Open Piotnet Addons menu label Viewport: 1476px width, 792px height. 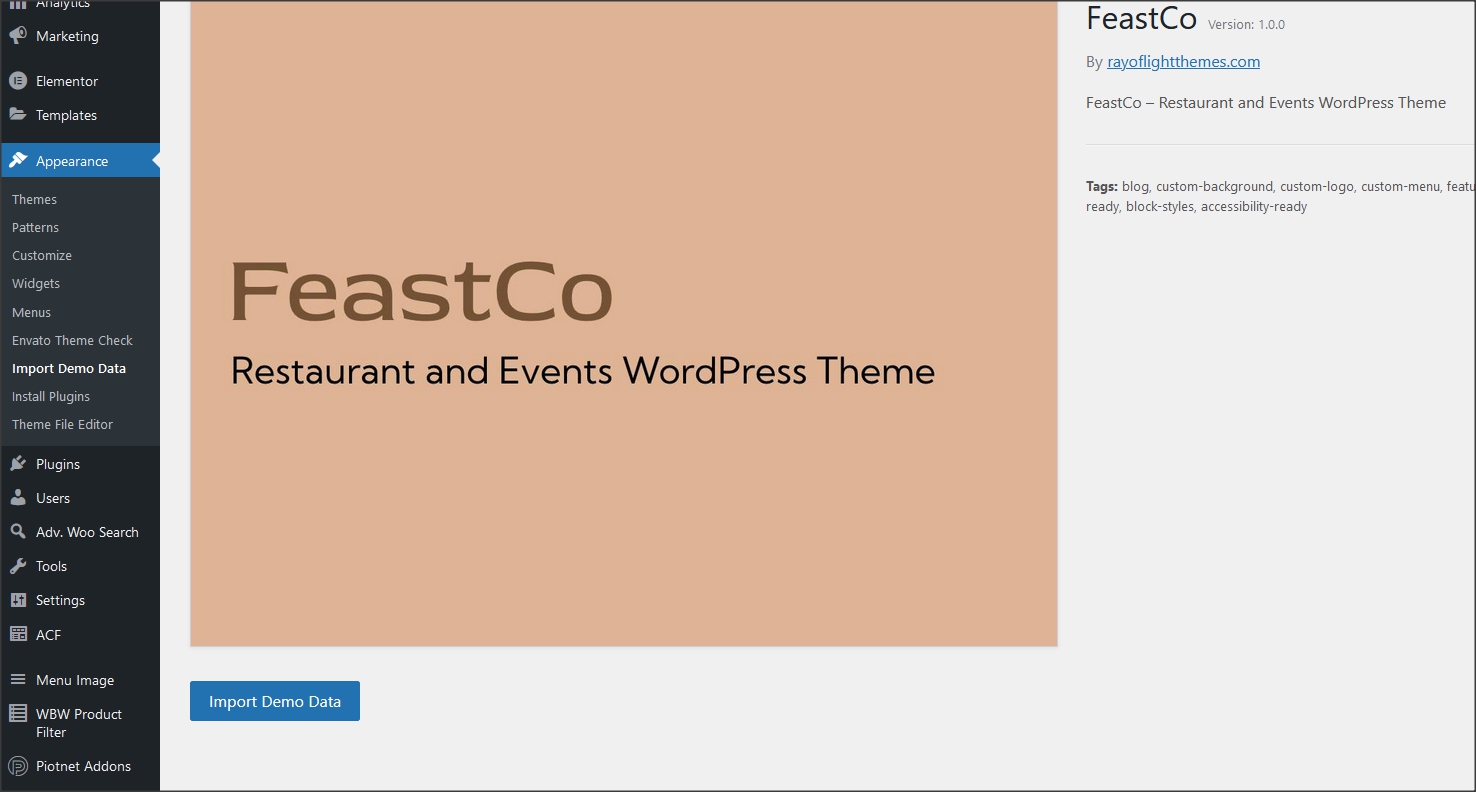coord(83,766)
